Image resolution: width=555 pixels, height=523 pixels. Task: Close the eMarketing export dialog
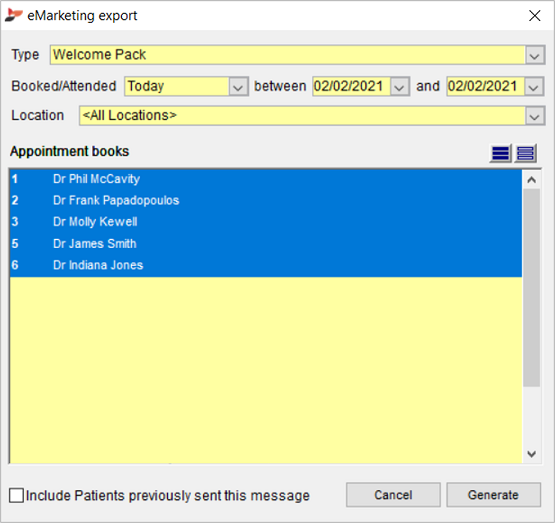[x=534, y=16]
